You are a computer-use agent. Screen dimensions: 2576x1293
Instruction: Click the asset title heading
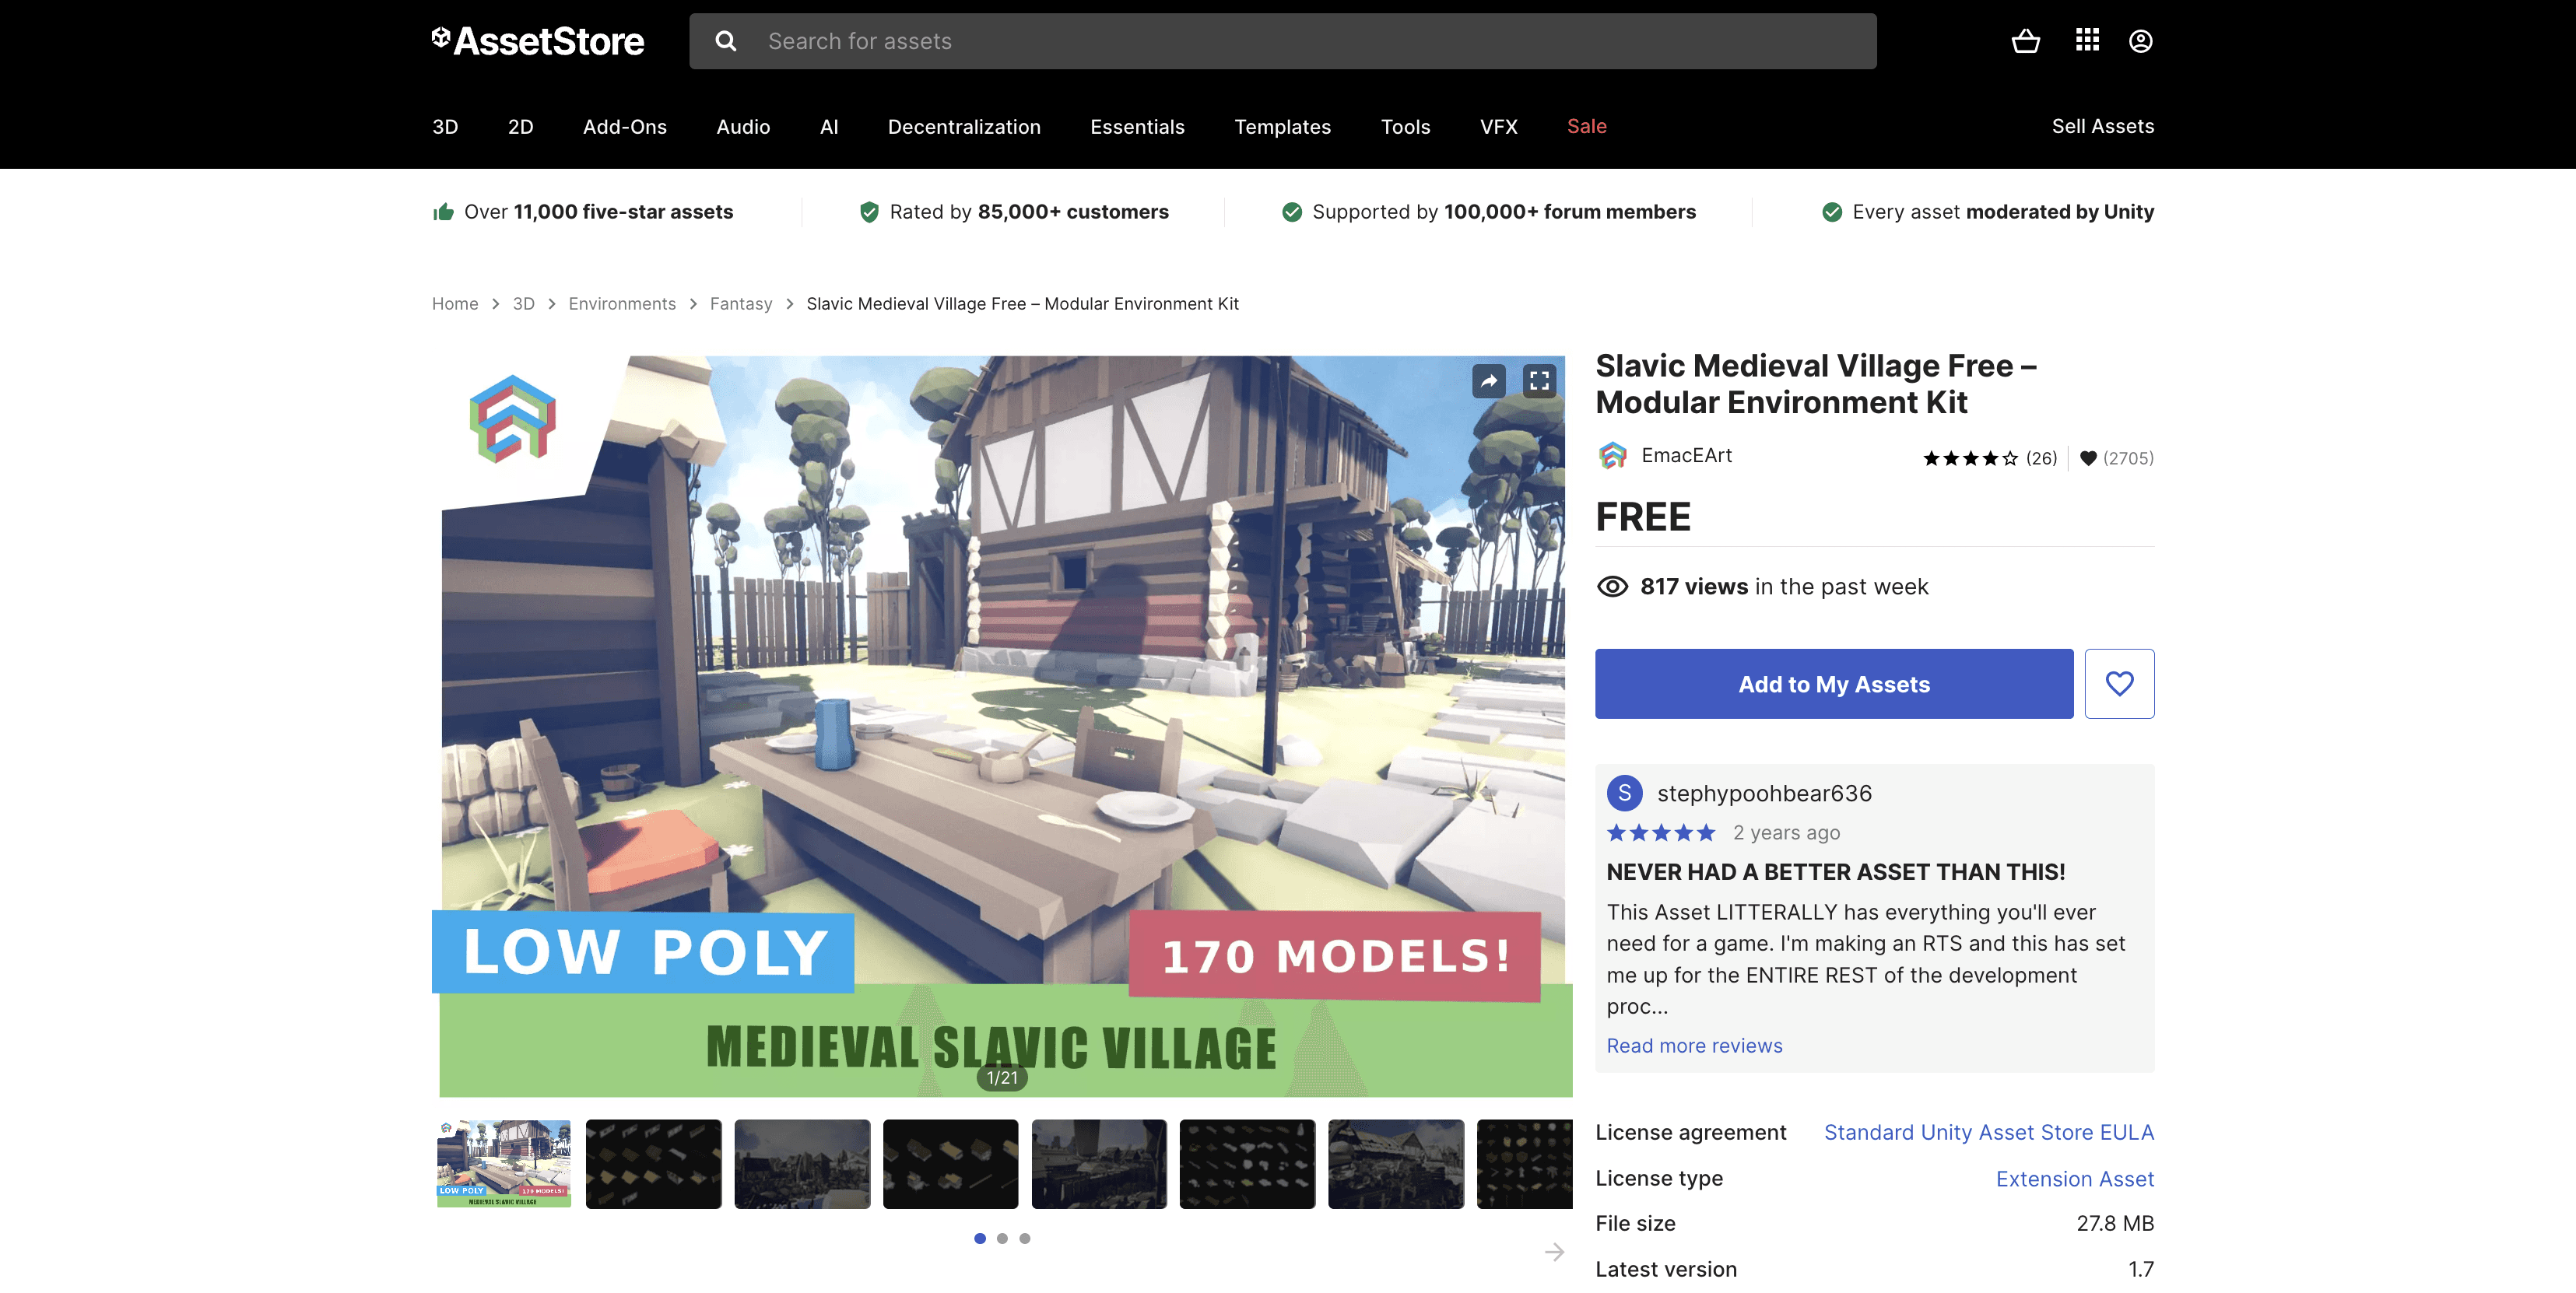1816,384
